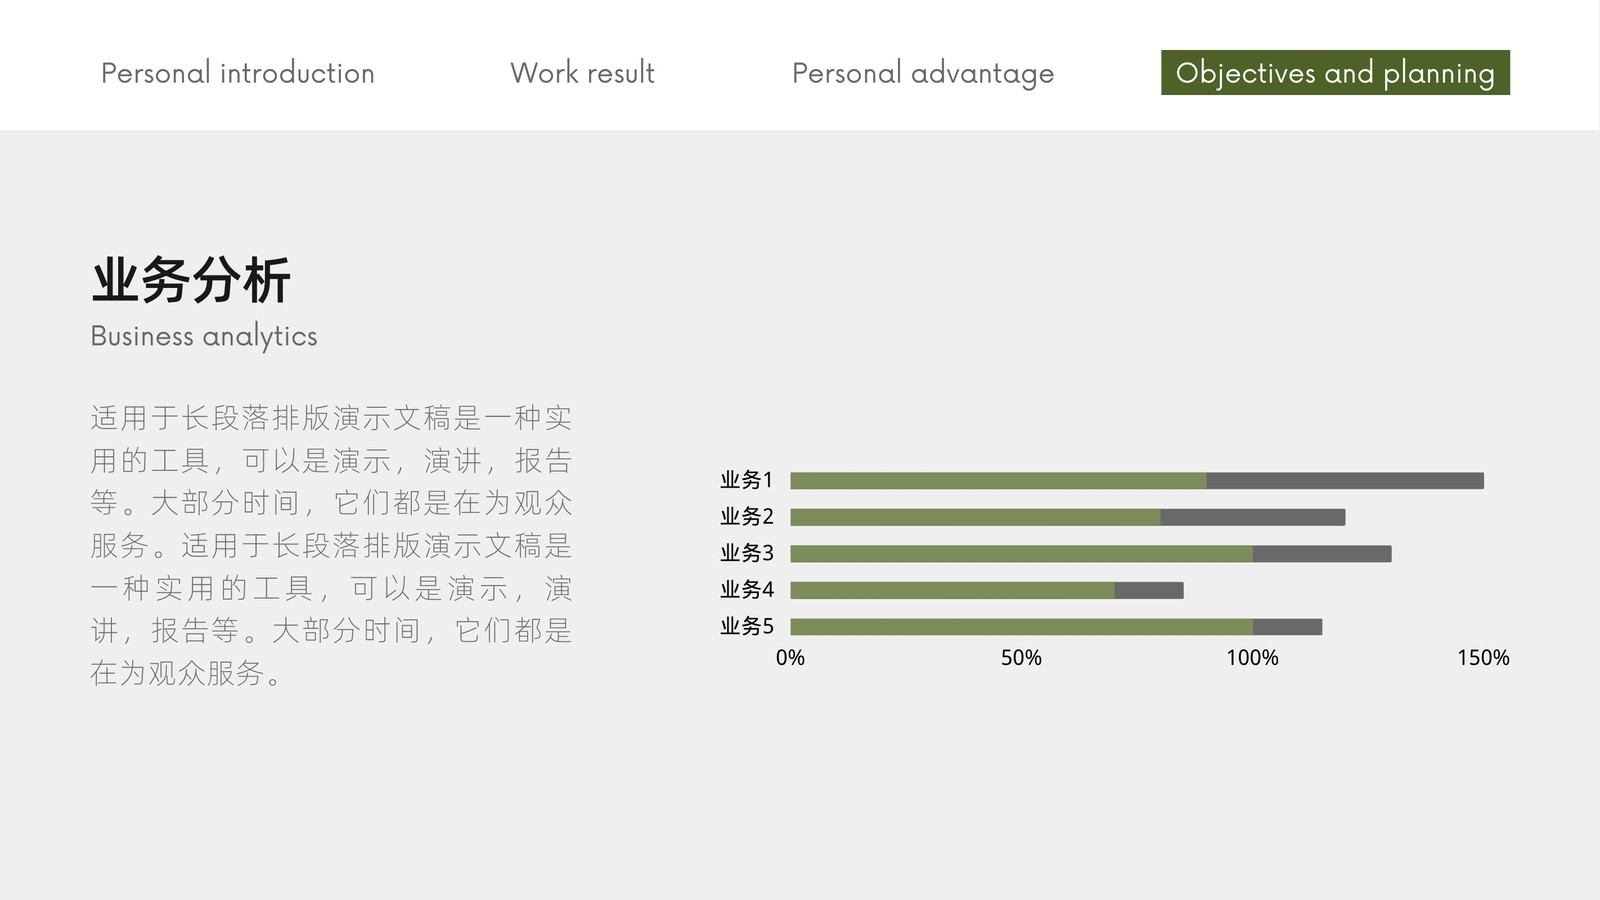Select the gray segment of 业务1 bar
1600x900 pixels.
(x=1345, y=481)
